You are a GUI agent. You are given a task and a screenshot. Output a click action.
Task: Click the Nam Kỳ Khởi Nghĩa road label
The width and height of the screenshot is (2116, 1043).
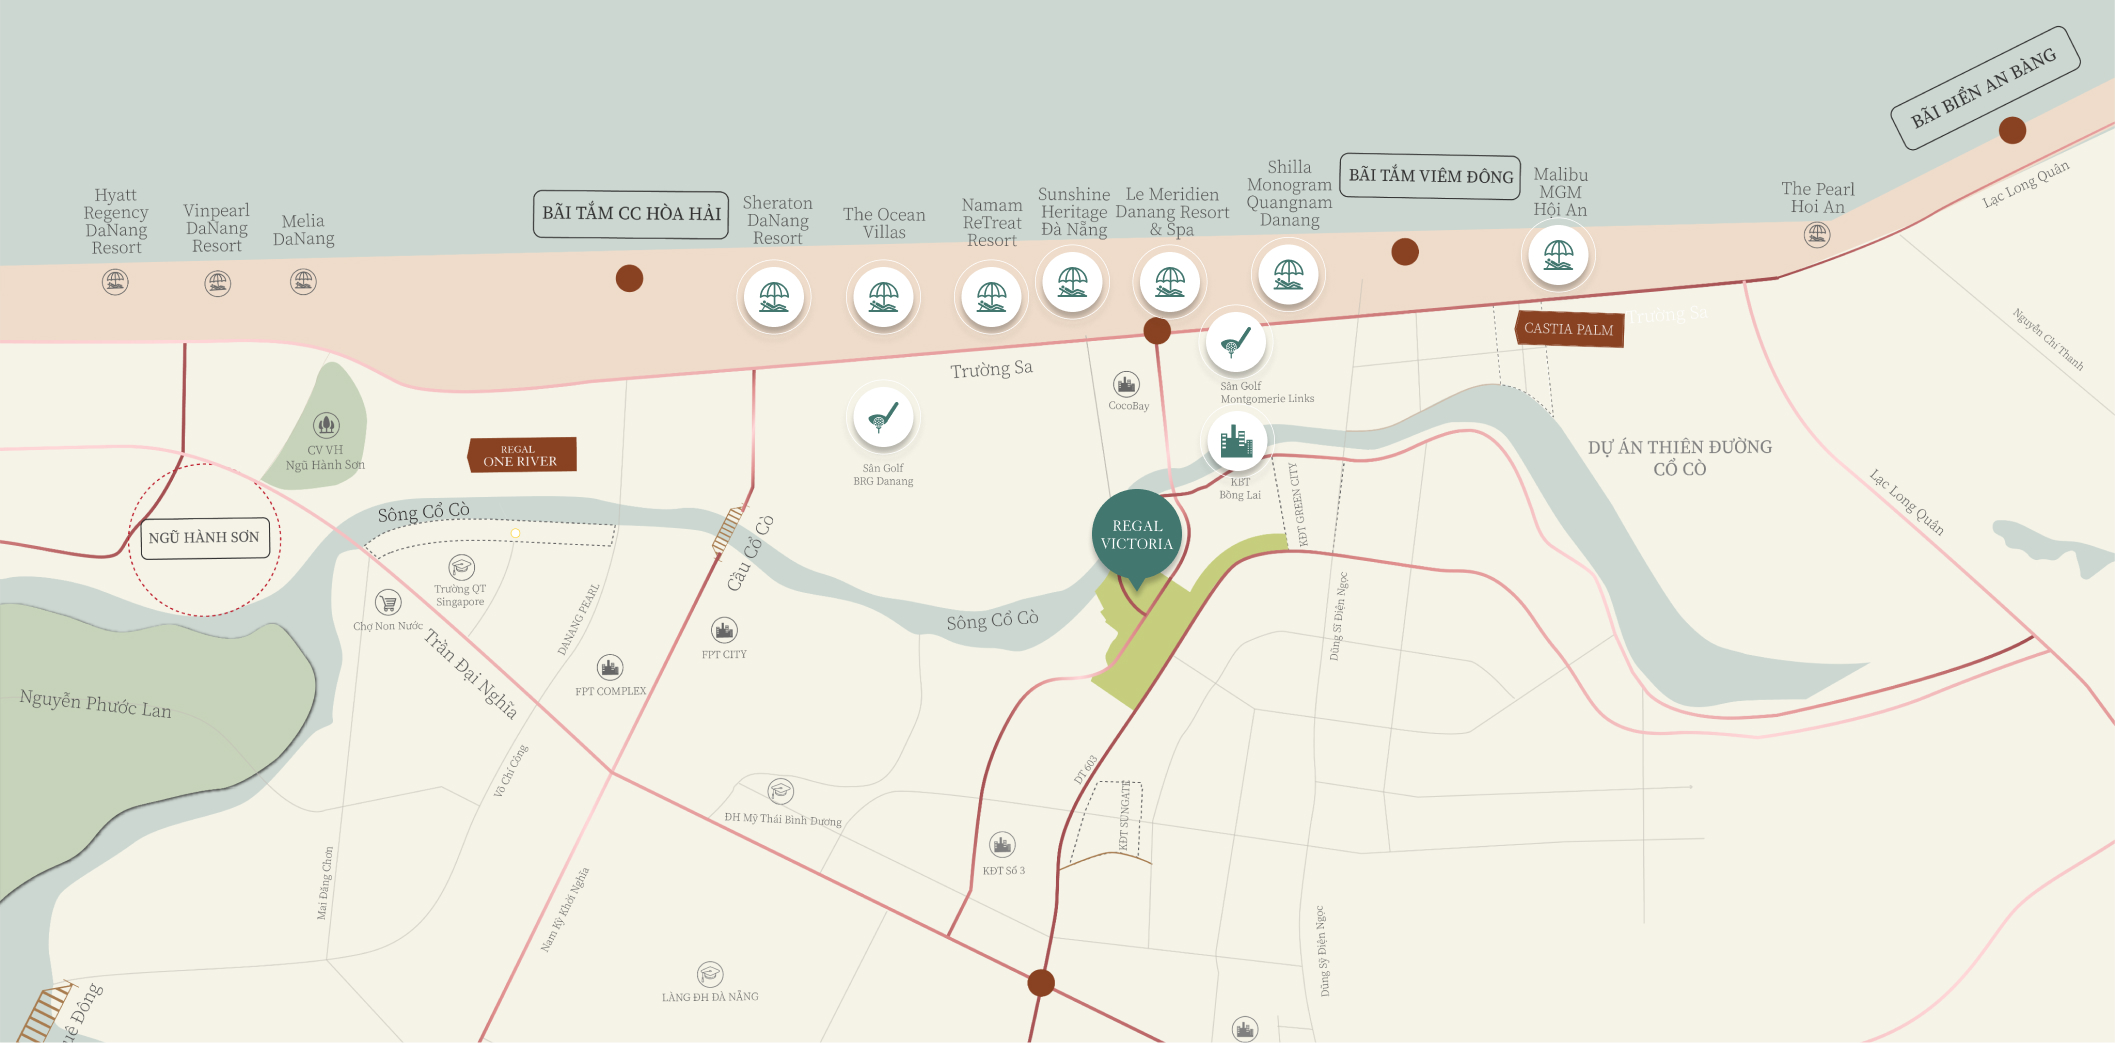tap(565, 909)
